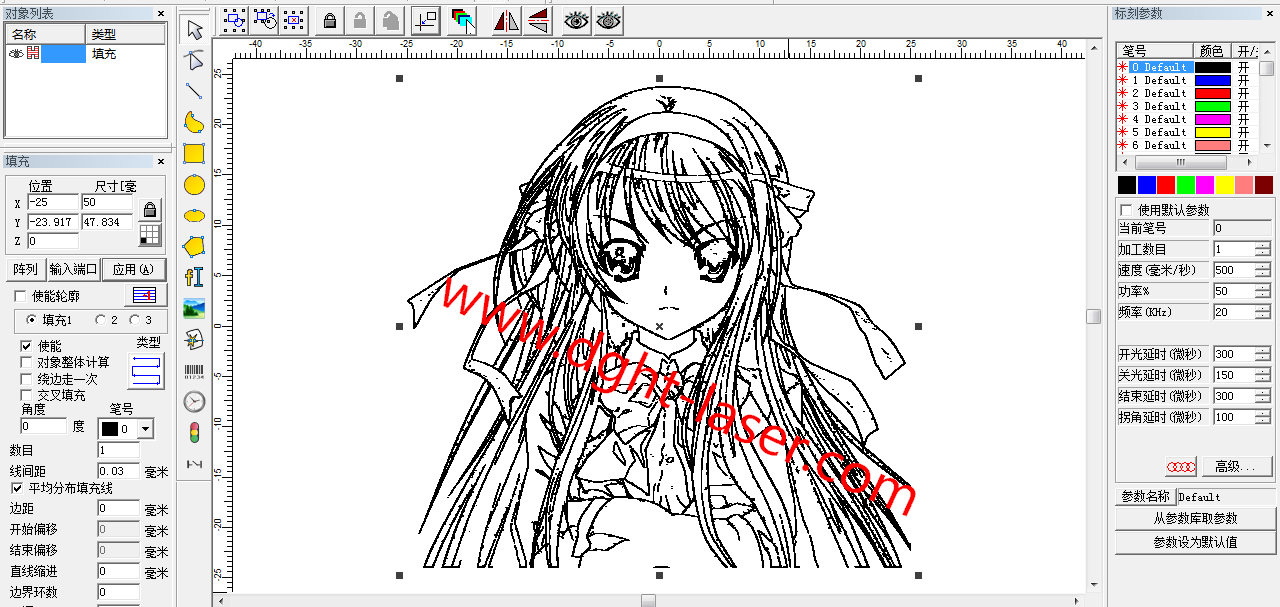
Task: Select the 填充1 radio button
Action: pos(32,320)
